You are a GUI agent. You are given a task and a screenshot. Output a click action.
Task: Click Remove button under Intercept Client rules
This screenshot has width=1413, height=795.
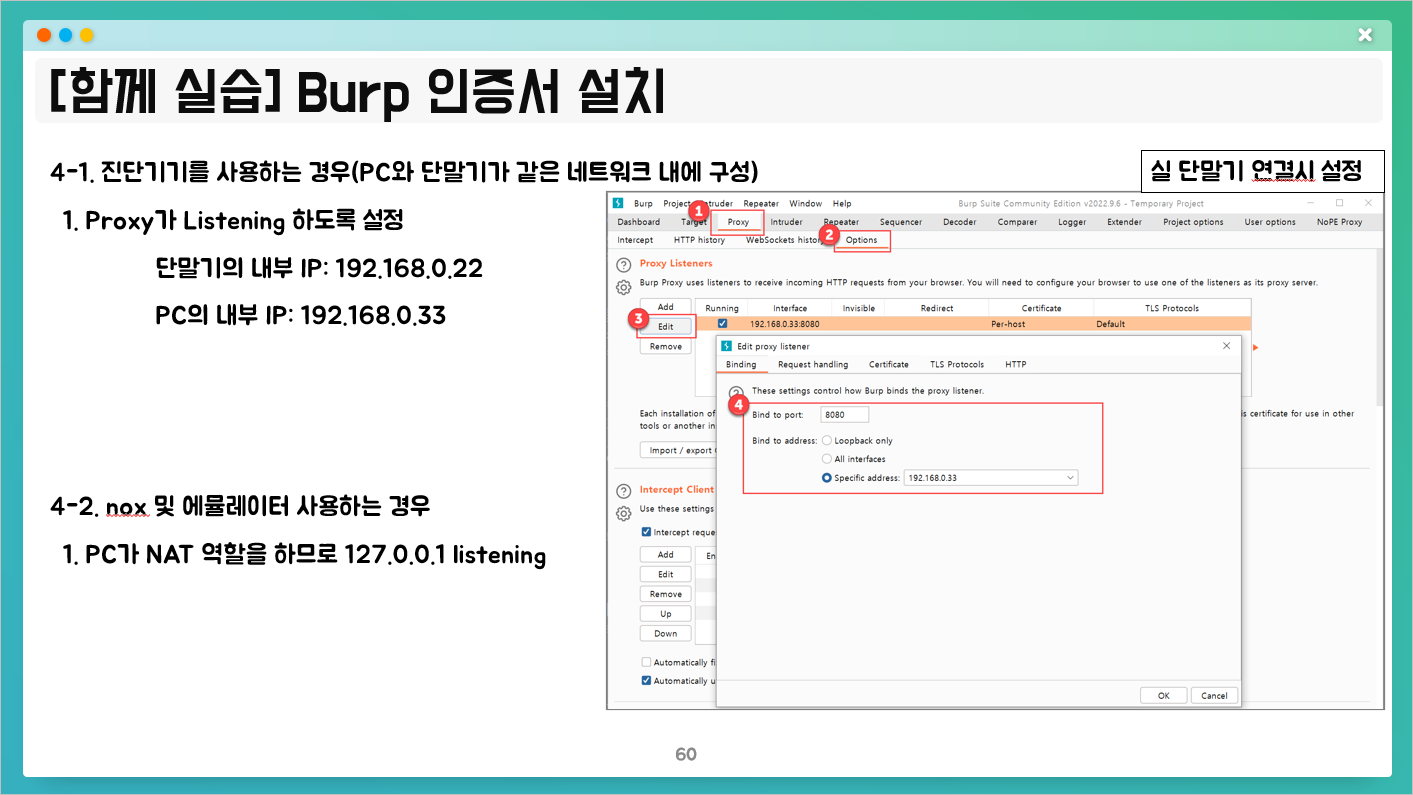pos(665,594)
